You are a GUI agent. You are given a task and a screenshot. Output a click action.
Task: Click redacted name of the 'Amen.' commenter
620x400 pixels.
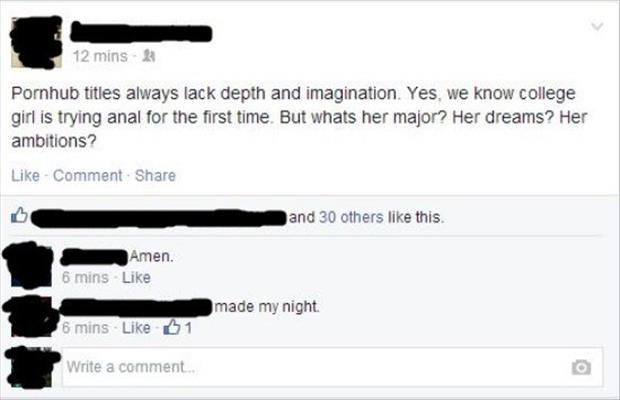tap(94, 257)
